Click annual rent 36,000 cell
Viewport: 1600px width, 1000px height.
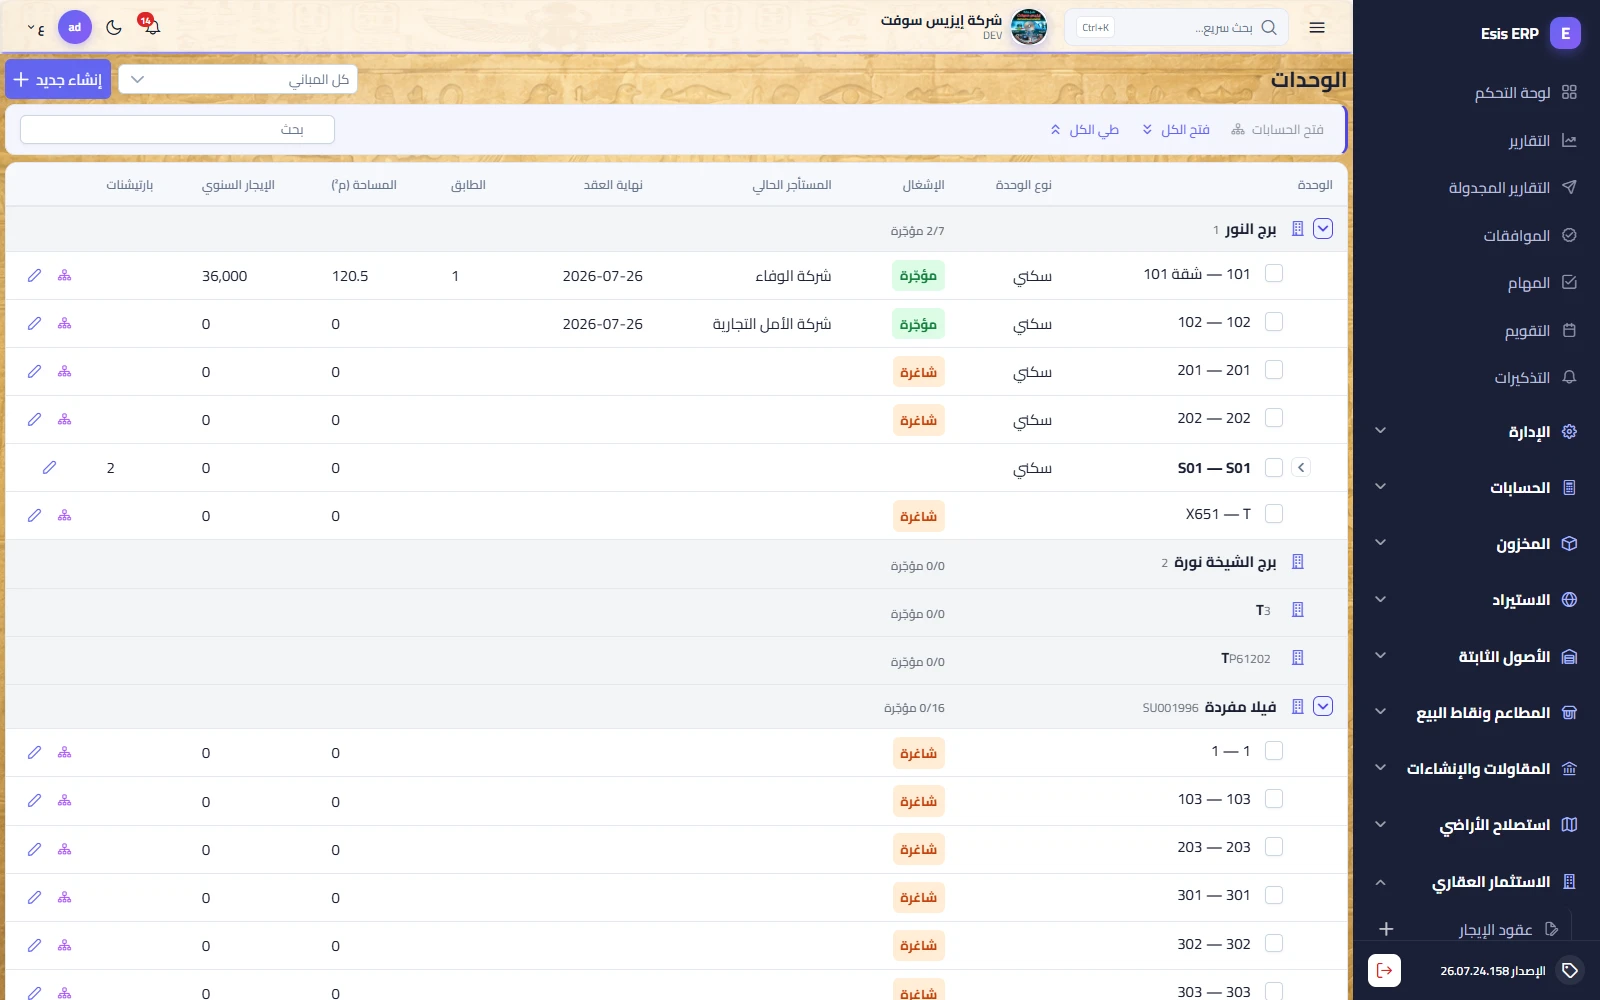pos(224,276)
